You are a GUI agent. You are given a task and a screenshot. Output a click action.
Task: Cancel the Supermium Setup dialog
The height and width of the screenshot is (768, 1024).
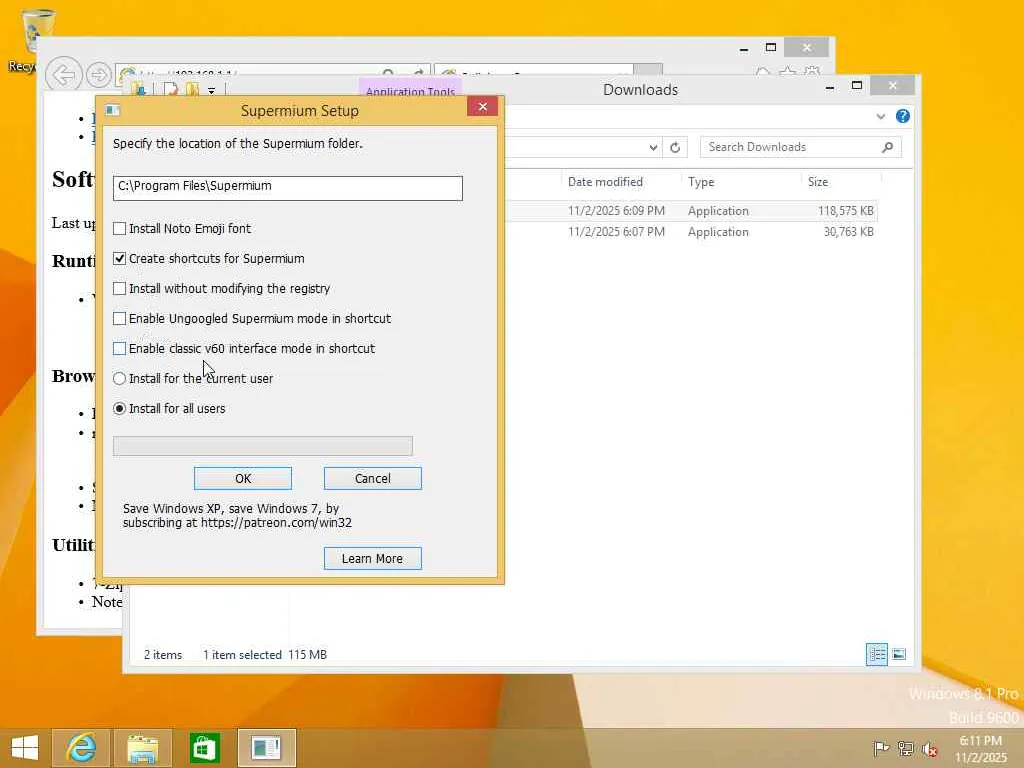[x=373, y=479]
